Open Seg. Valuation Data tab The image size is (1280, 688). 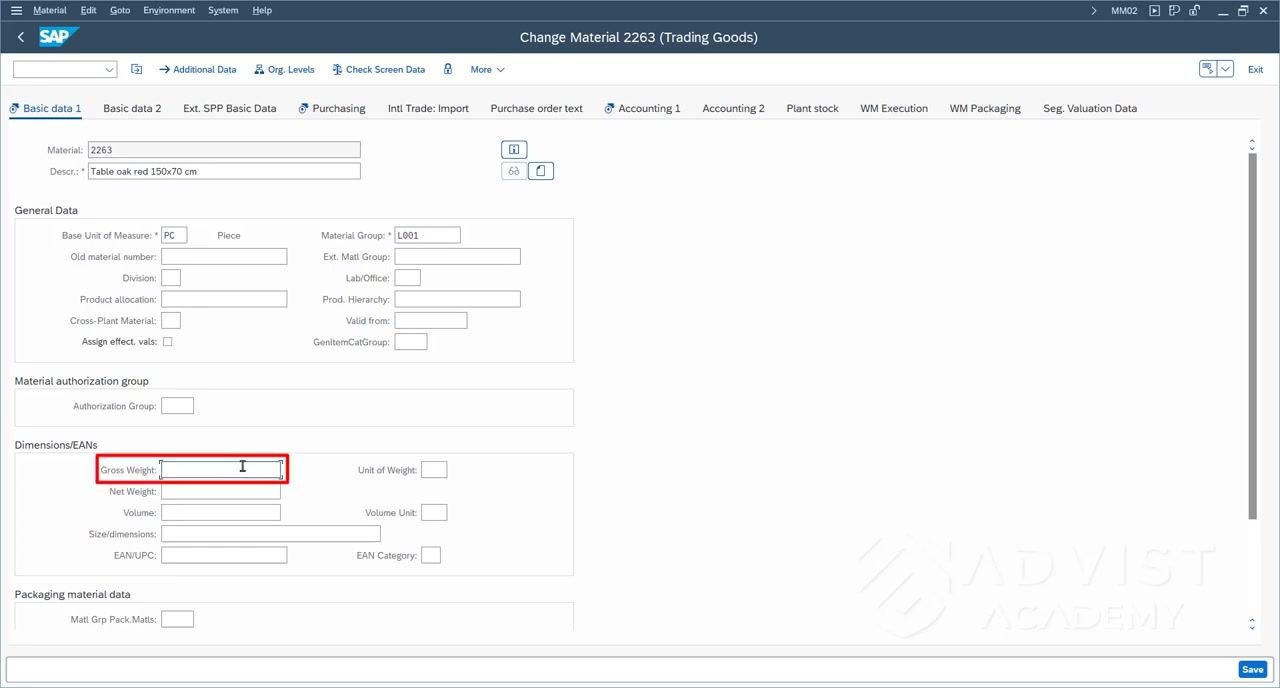1090,108
